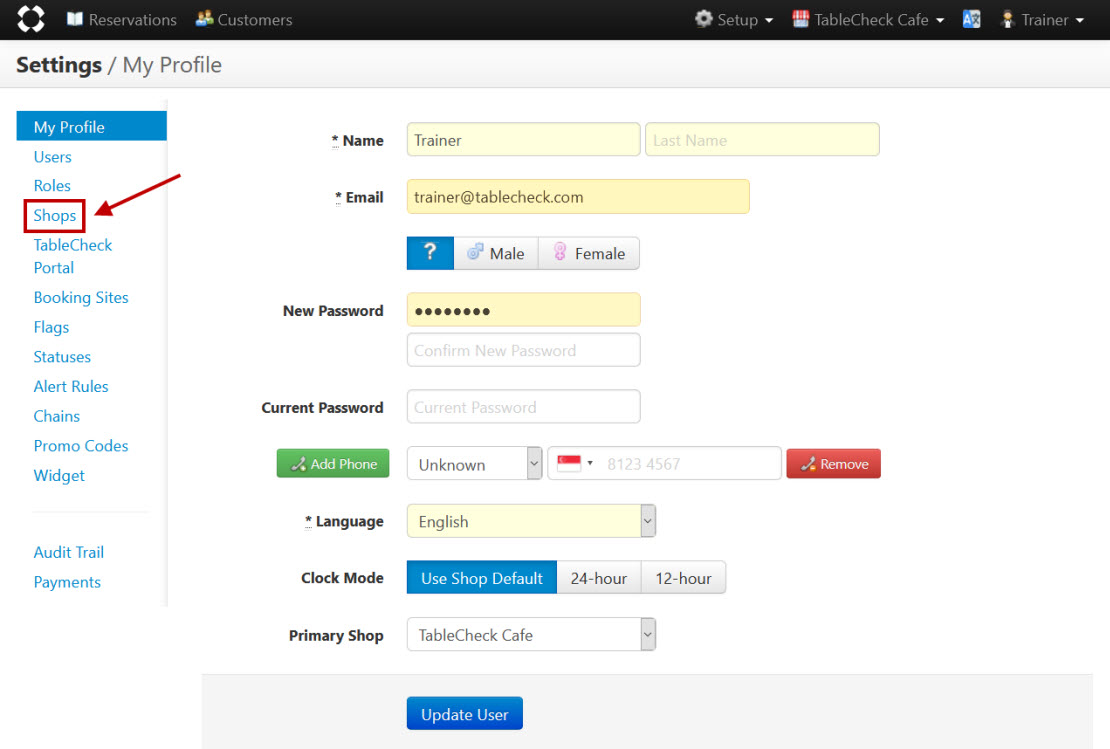This screenshot has height=749, width=1110.
Task: Open Widget in the sidebar
Action: [x=59, y=476]
